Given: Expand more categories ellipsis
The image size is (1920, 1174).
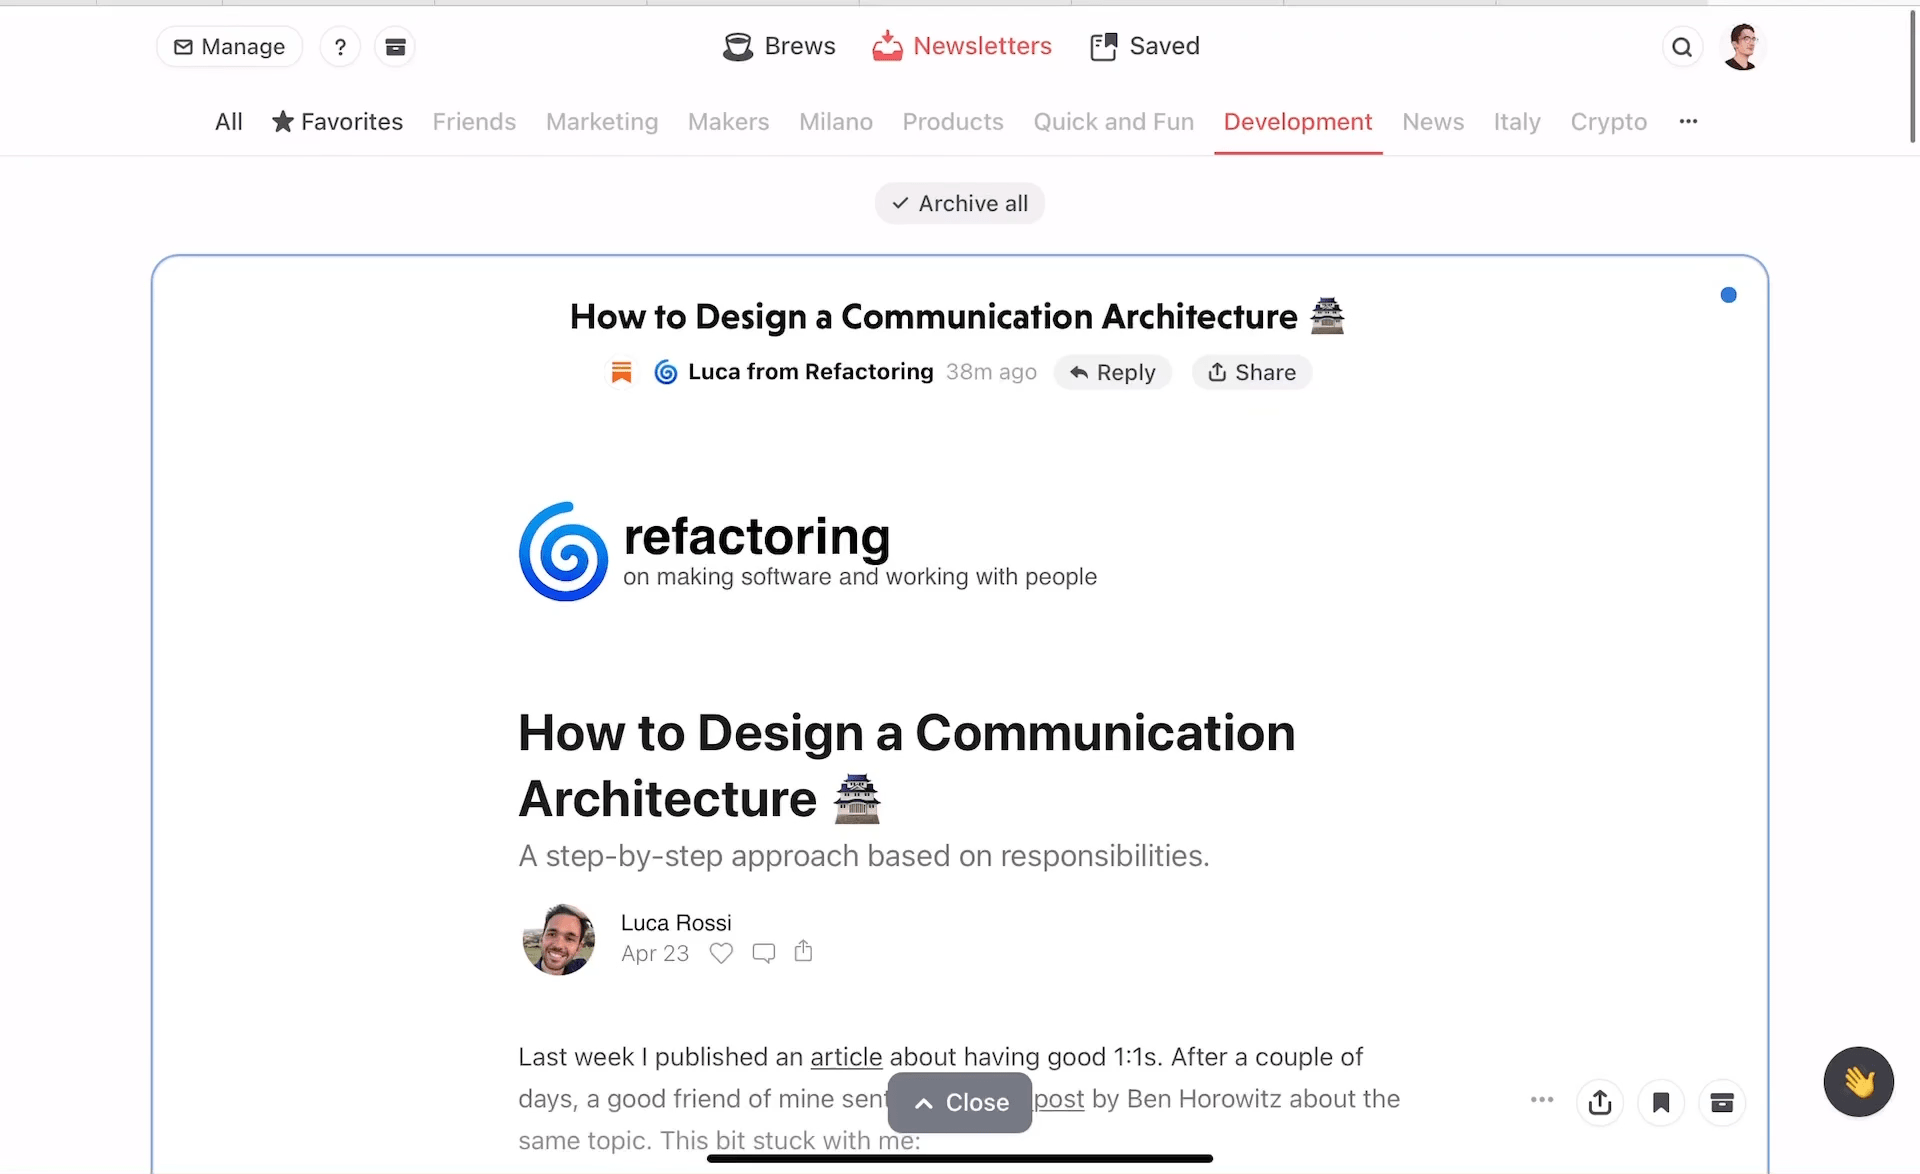Looking at the screenshot, I should 1688,121.
